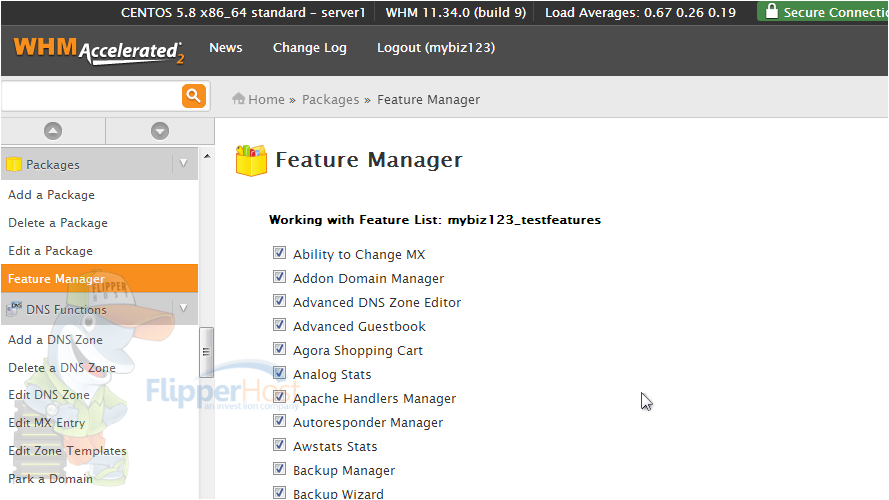Click the WHM Accelerated logo

99,50
